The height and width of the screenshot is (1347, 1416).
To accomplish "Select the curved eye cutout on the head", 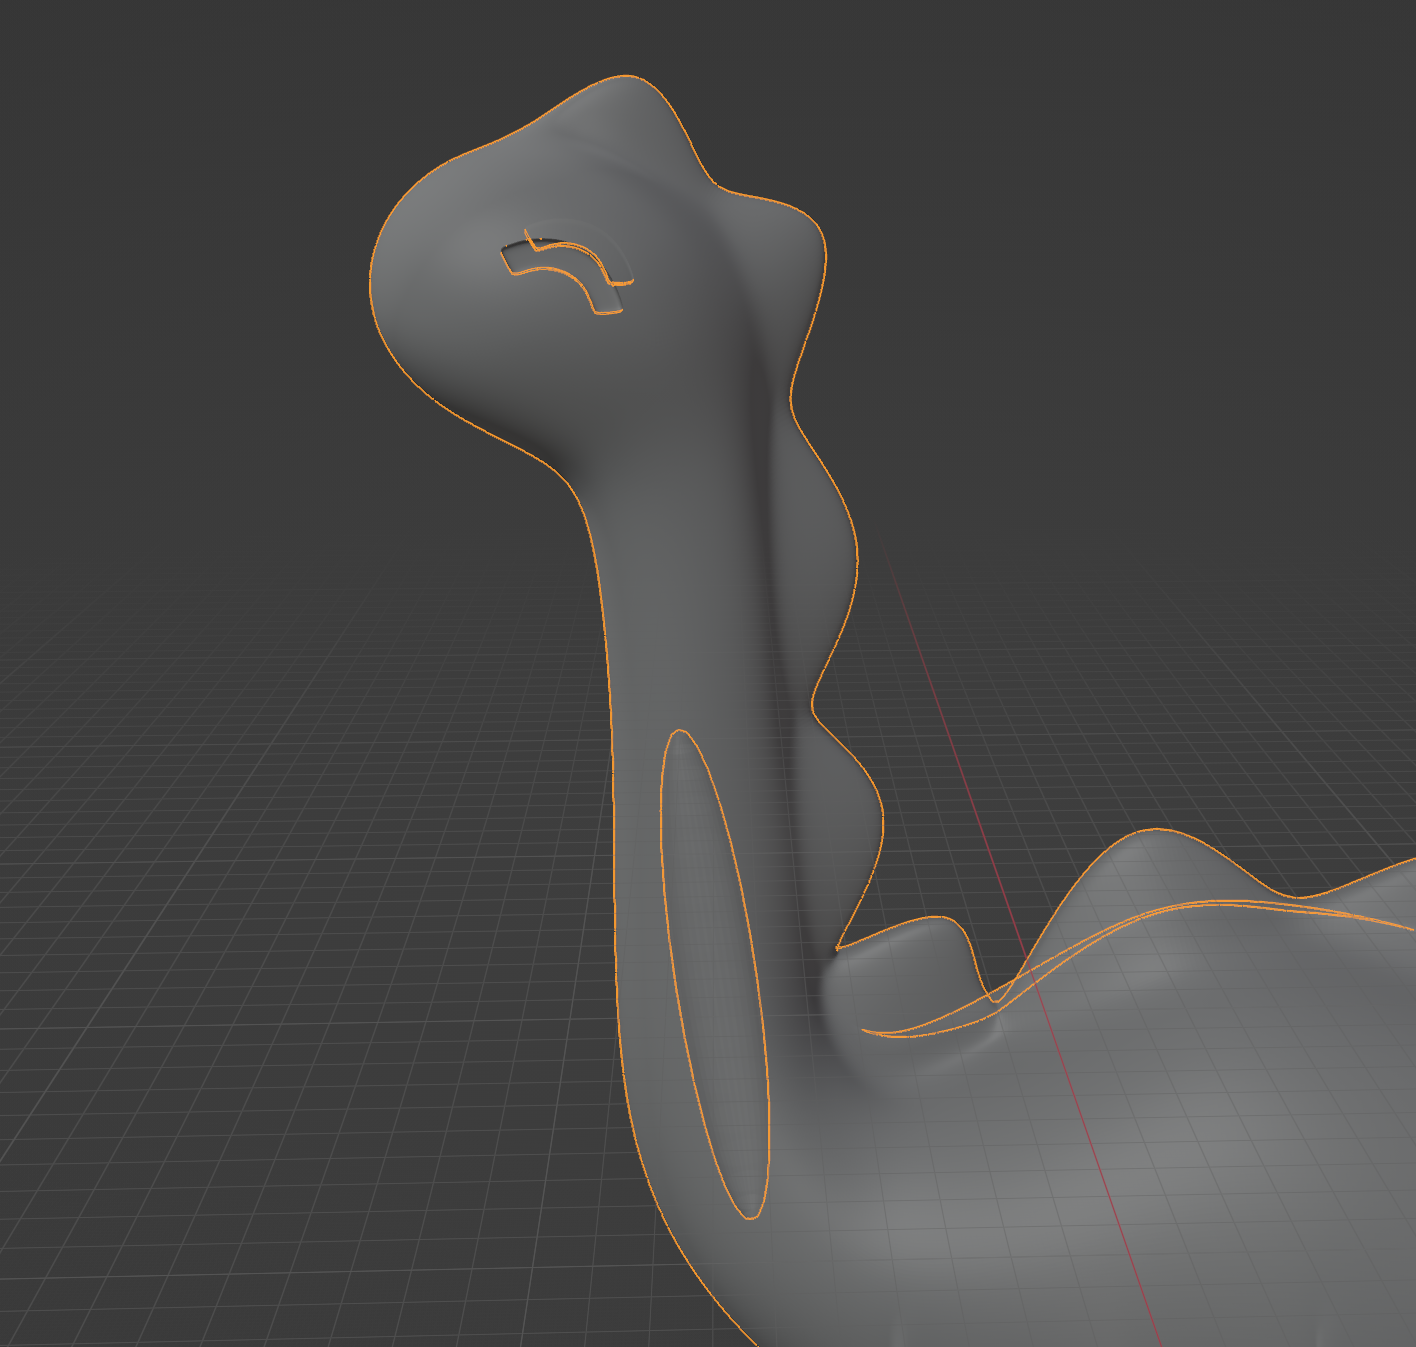I will [568, 272].
